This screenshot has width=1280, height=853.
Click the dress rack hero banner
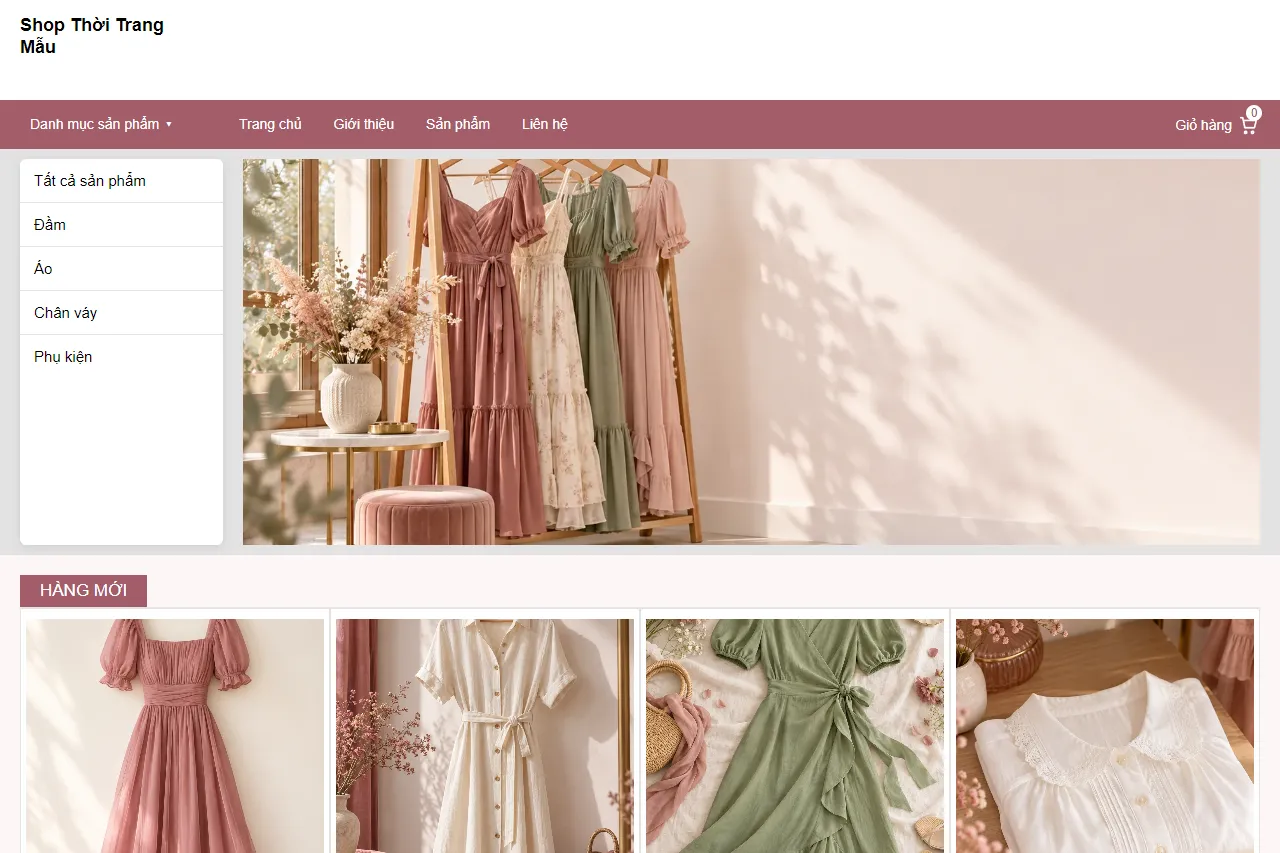pyautogui.click(x=751, y=352)
